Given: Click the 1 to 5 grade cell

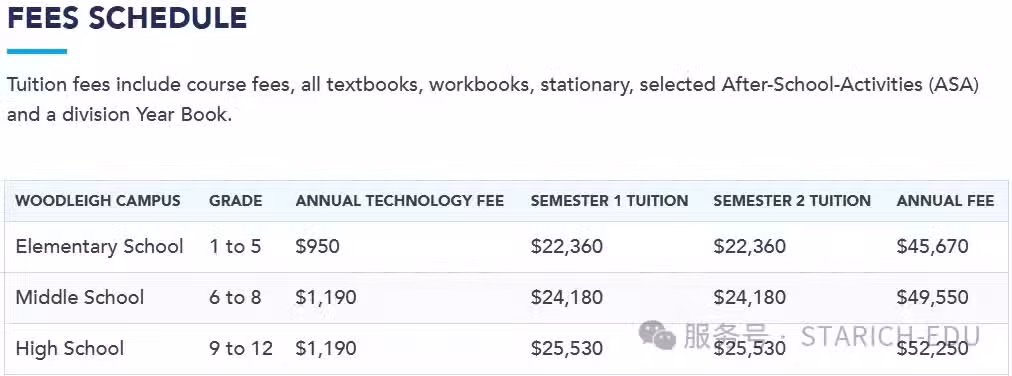Looking at the screenshot, I should point(235,246).
